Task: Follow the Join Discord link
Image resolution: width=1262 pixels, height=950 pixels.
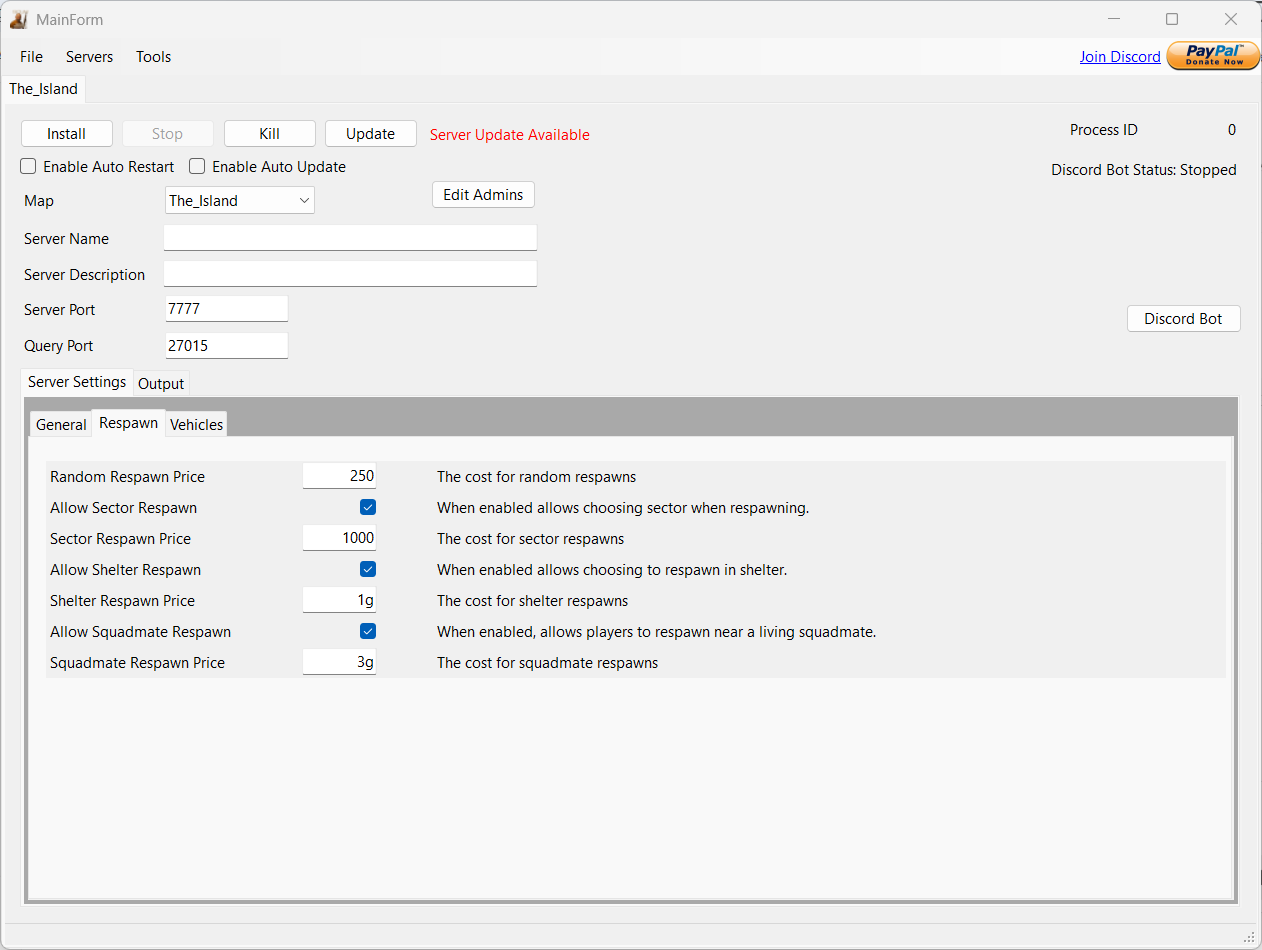Action: pyautogui.click(x=1120, y=57)
